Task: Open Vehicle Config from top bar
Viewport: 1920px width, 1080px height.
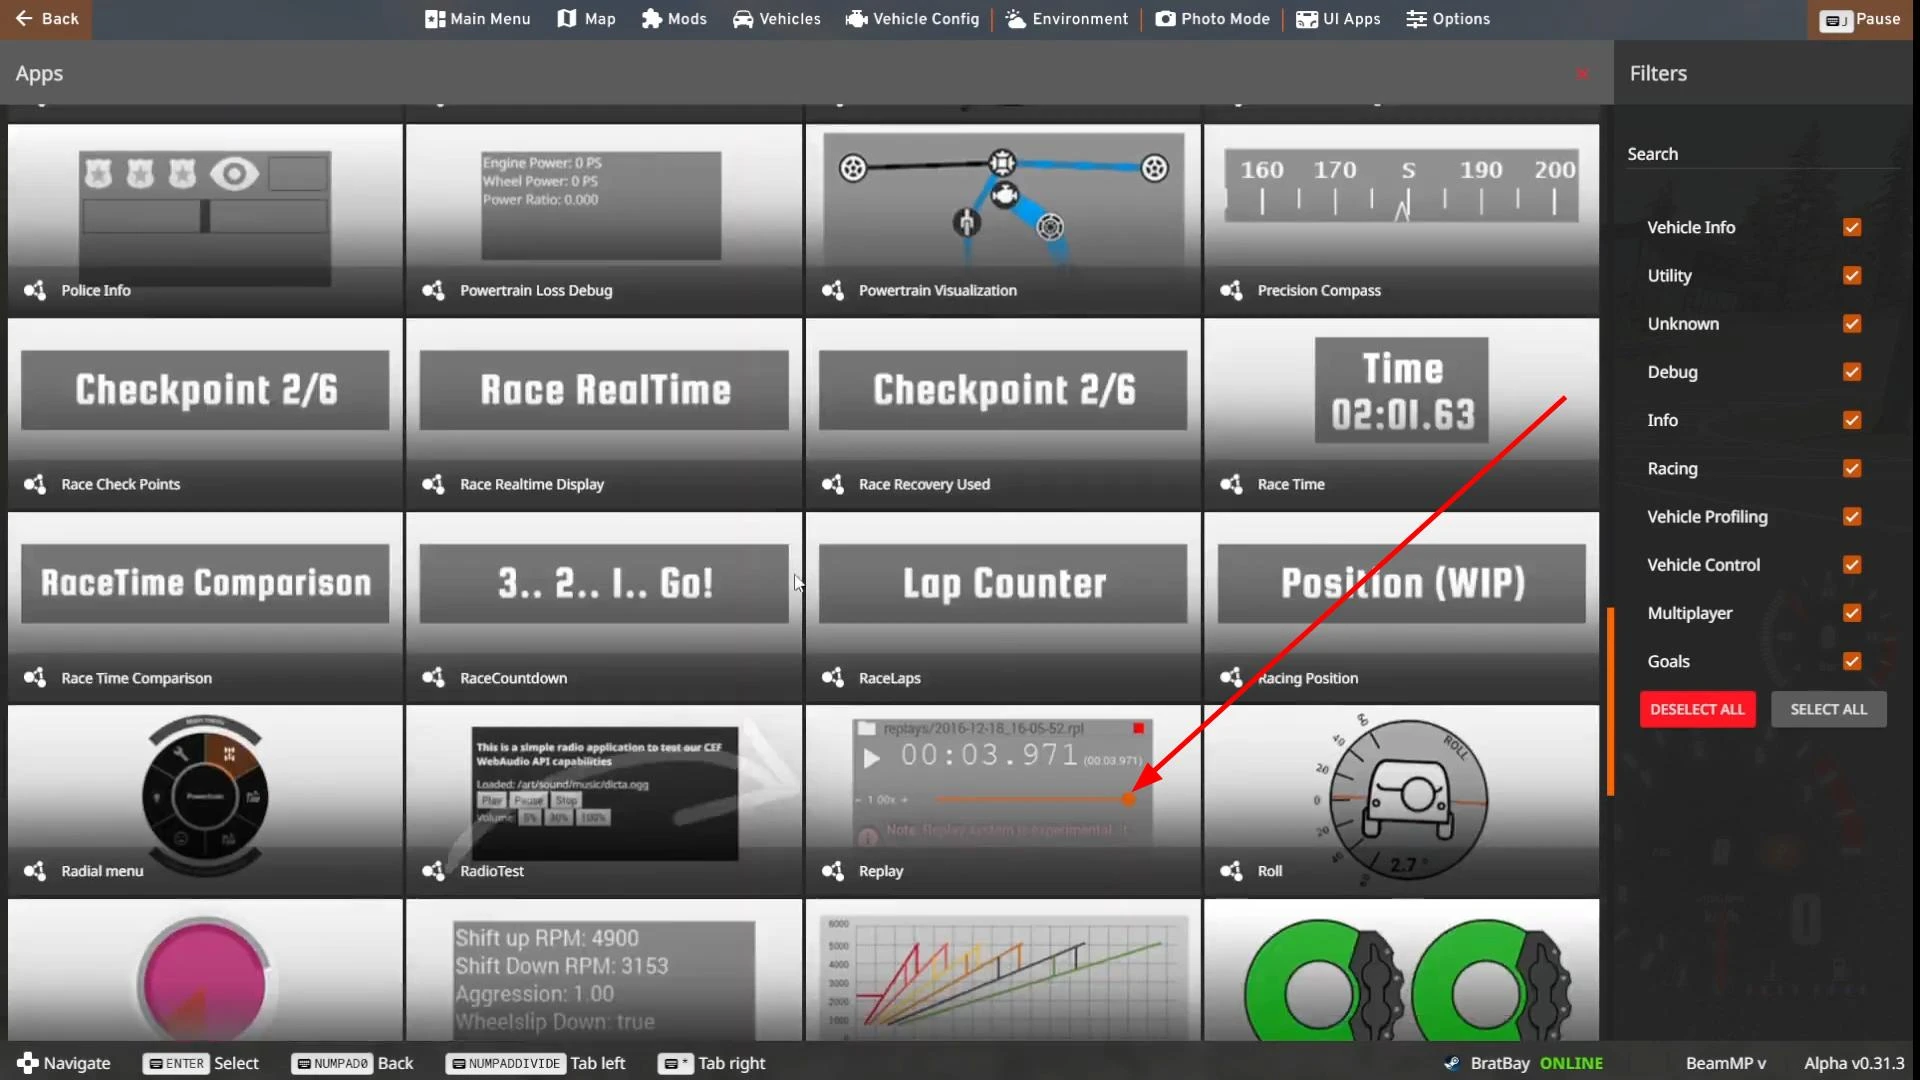Action: (912, 19)
